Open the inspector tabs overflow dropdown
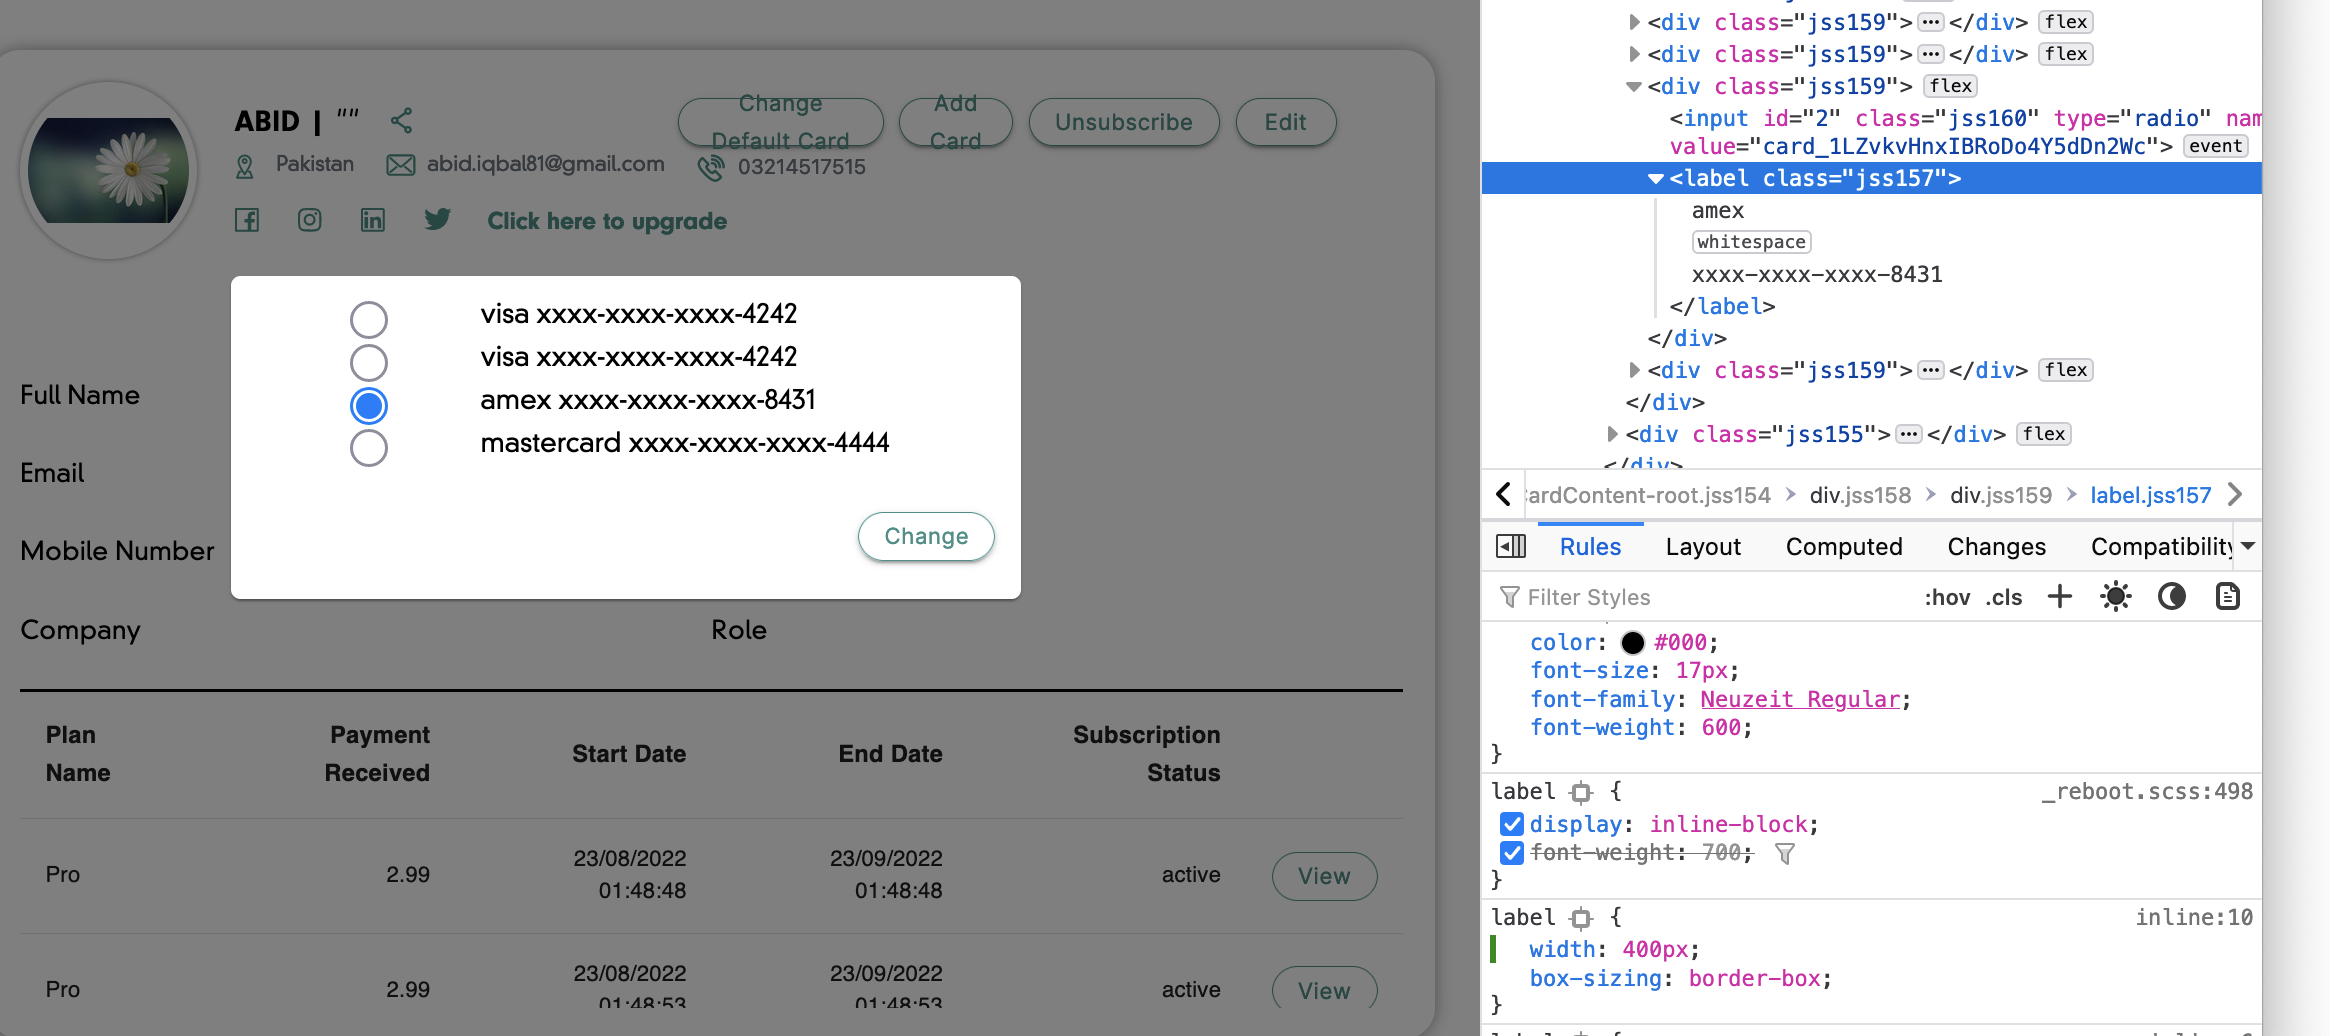 tap(2248, 546)
